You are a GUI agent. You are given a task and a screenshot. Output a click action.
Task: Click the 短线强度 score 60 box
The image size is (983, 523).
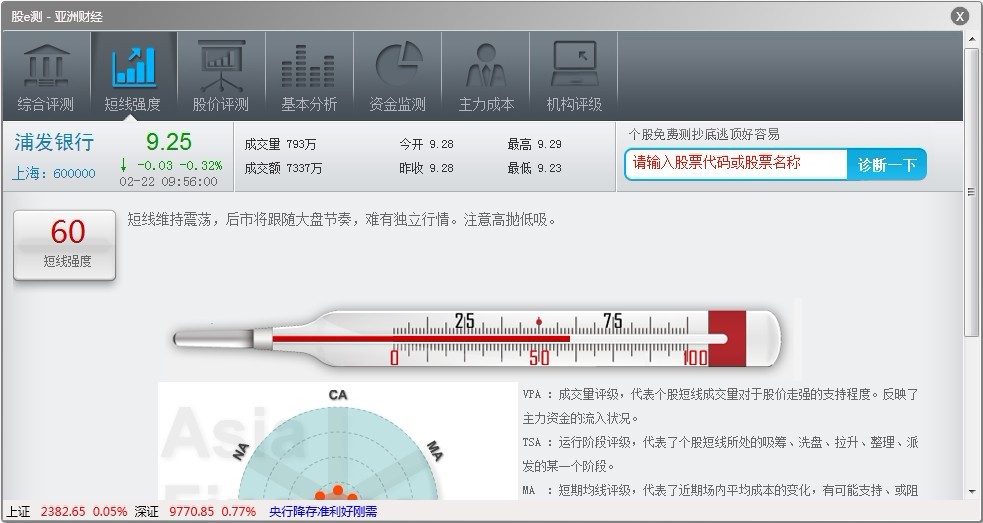[65, 245]
